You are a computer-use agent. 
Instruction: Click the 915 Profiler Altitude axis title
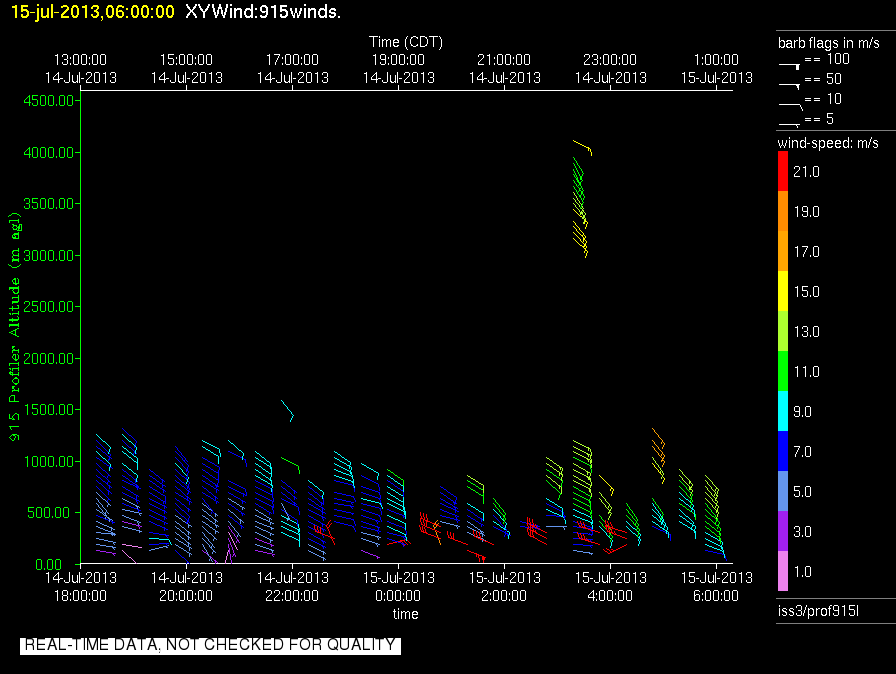14,326
